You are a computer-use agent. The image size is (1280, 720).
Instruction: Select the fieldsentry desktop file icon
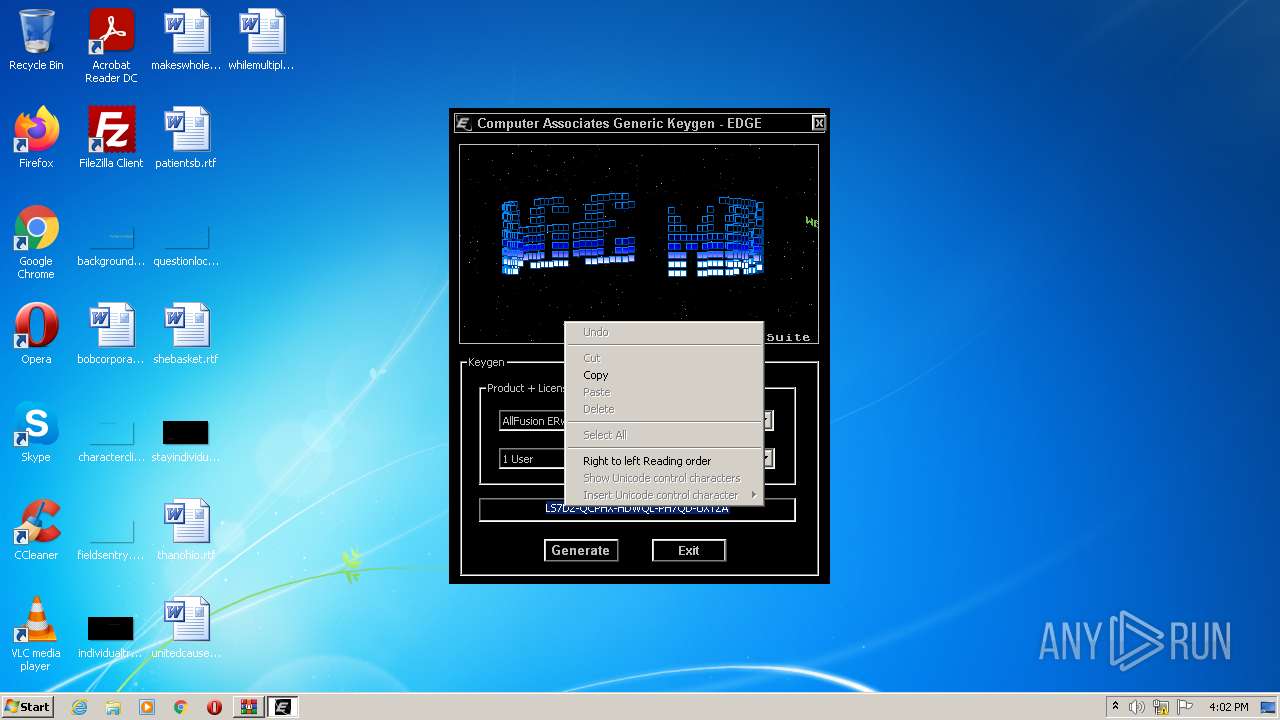tap(111, 540)
